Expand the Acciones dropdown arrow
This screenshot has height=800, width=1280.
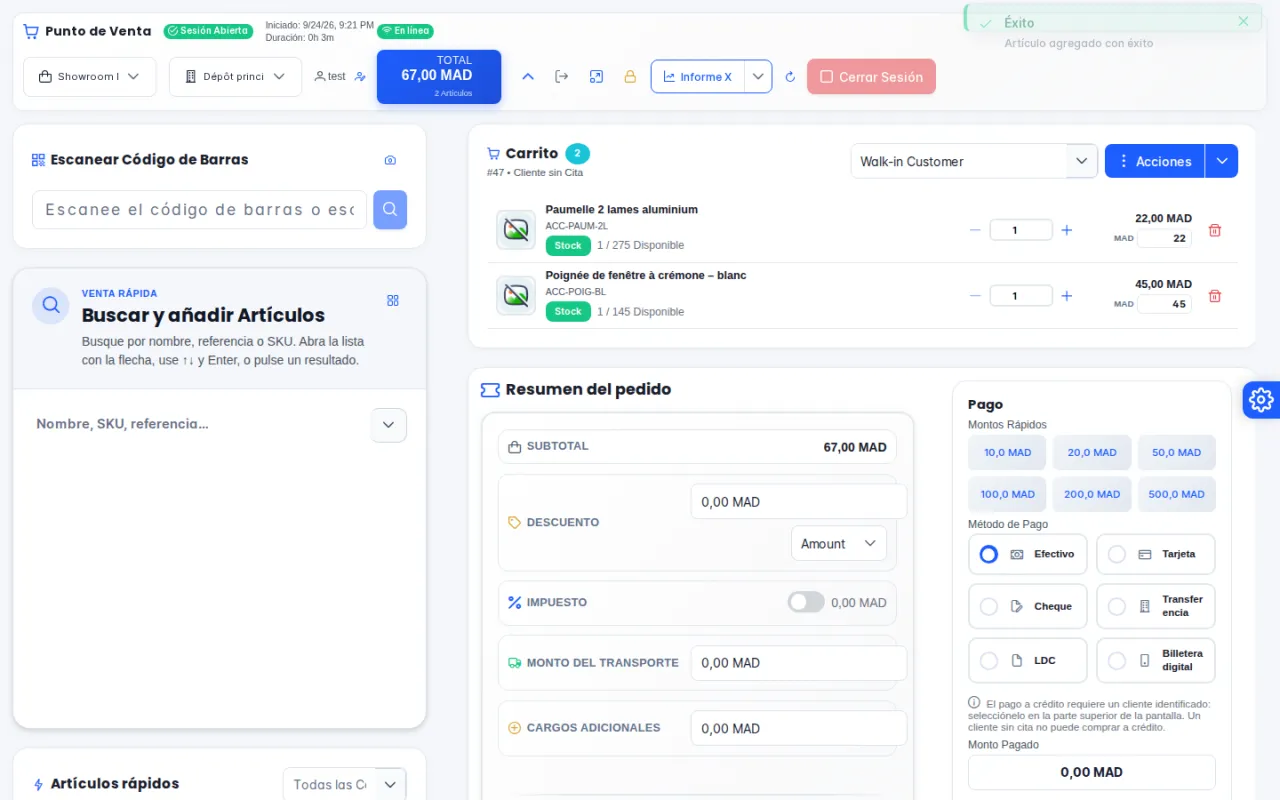tap(1221, 161)
